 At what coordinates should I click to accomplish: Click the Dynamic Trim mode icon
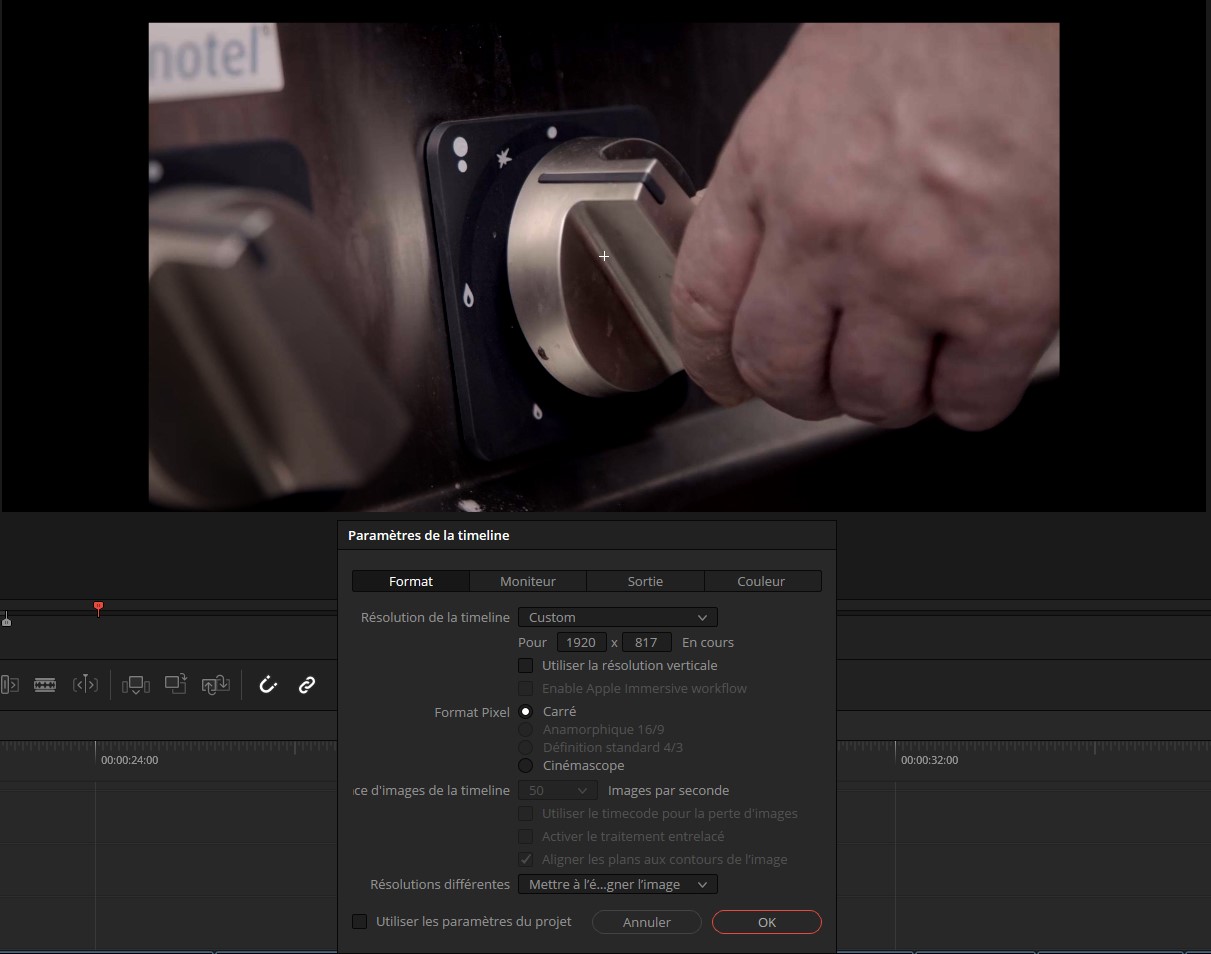coord(9,685)
